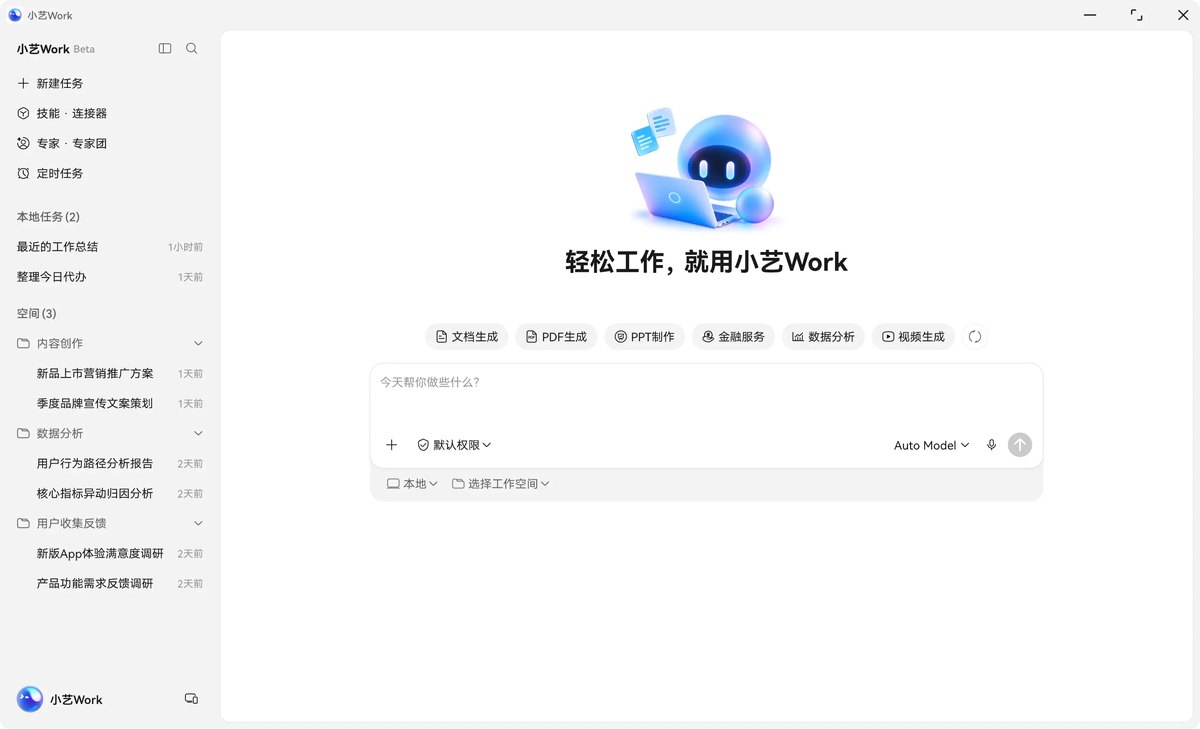
Task: Click the plus attachment icon
Action: 392,445
